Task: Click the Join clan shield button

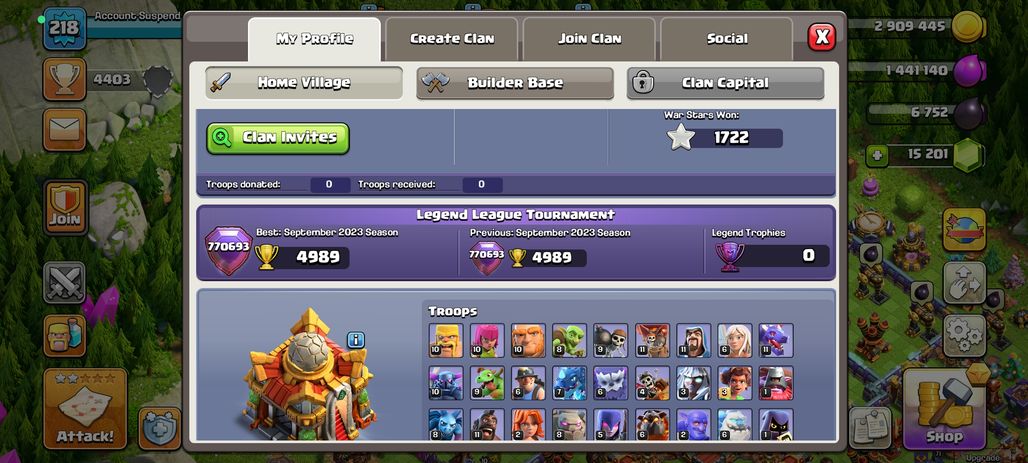Action: [x=65, y=207]
